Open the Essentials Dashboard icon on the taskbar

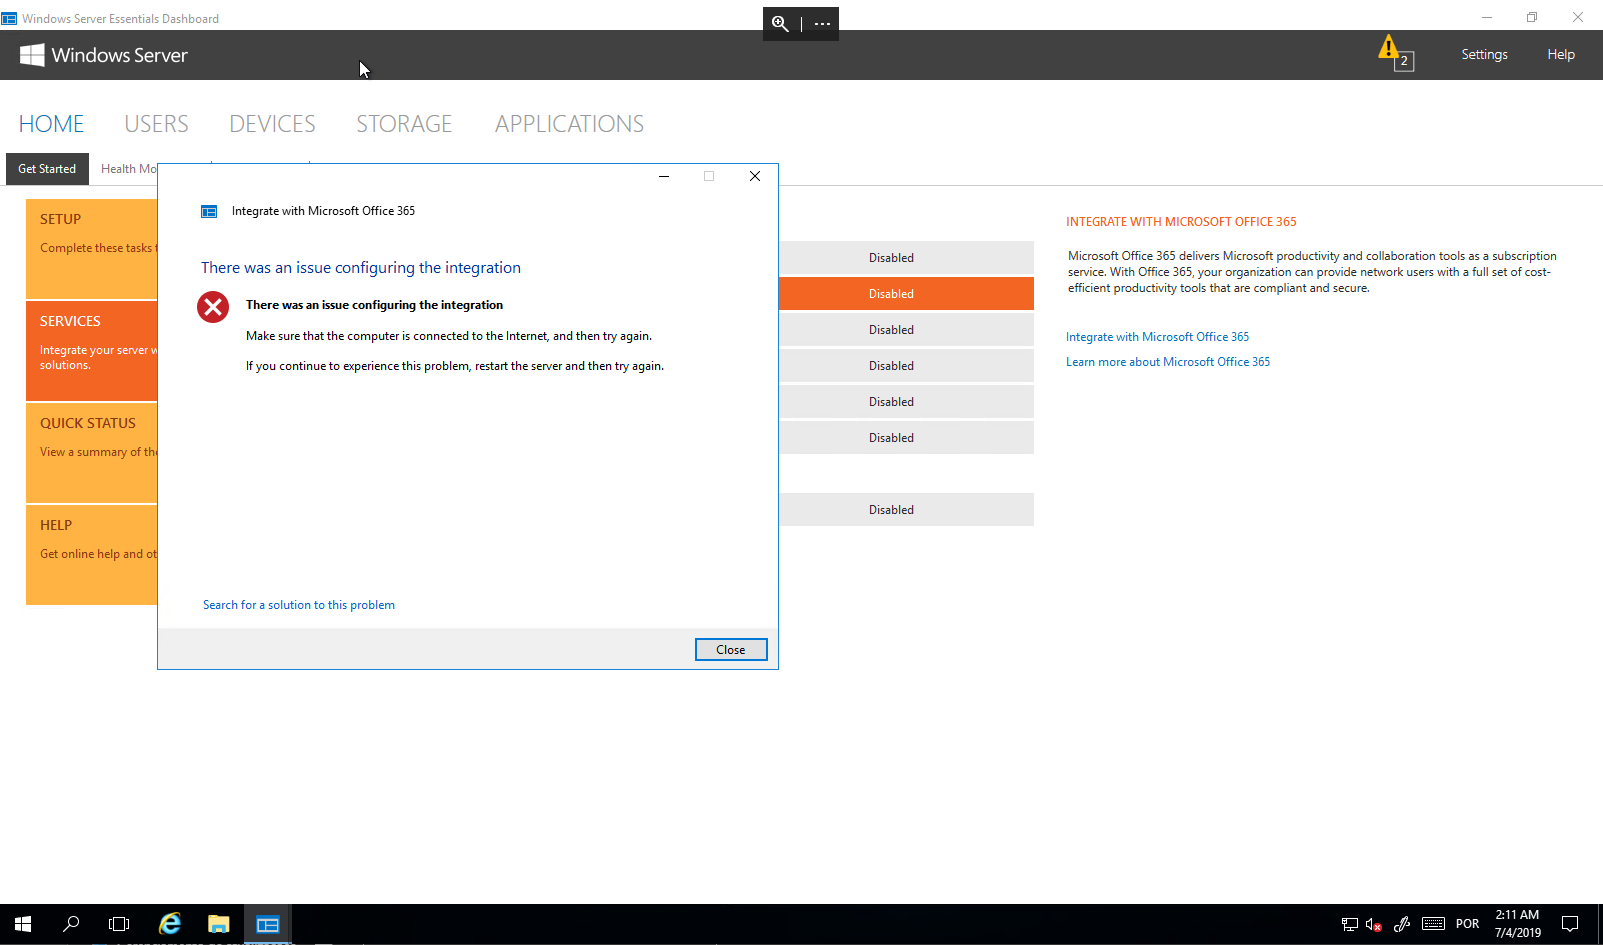coord(267,924)
